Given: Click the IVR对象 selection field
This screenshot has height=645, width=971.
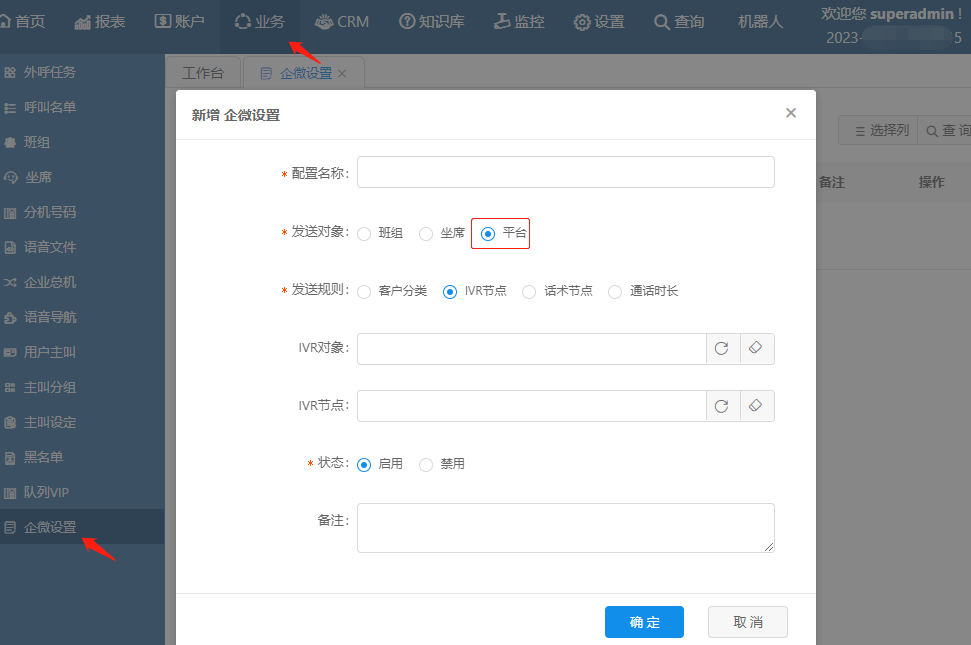Looking at the screenshot, I should coord(531,349).
